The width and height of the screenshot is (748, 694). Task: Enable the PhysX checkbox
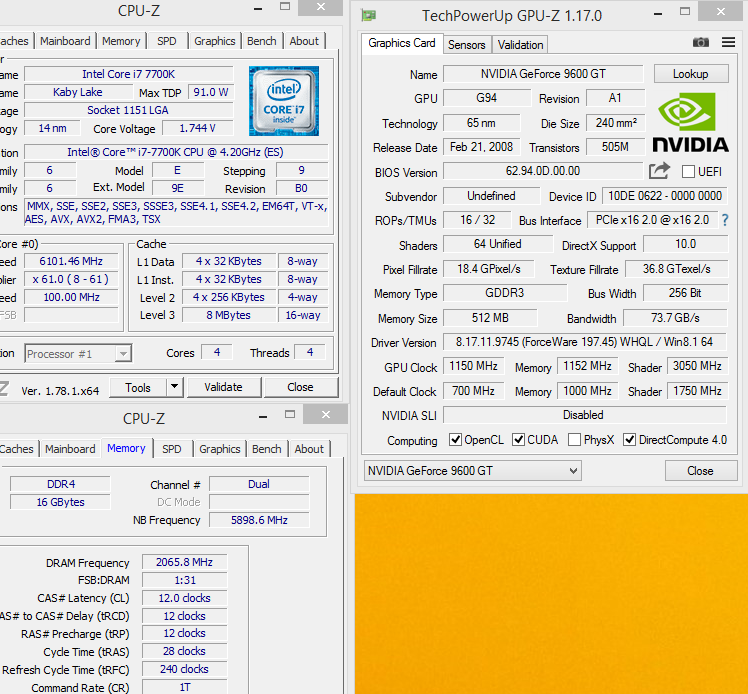(574, 440)
